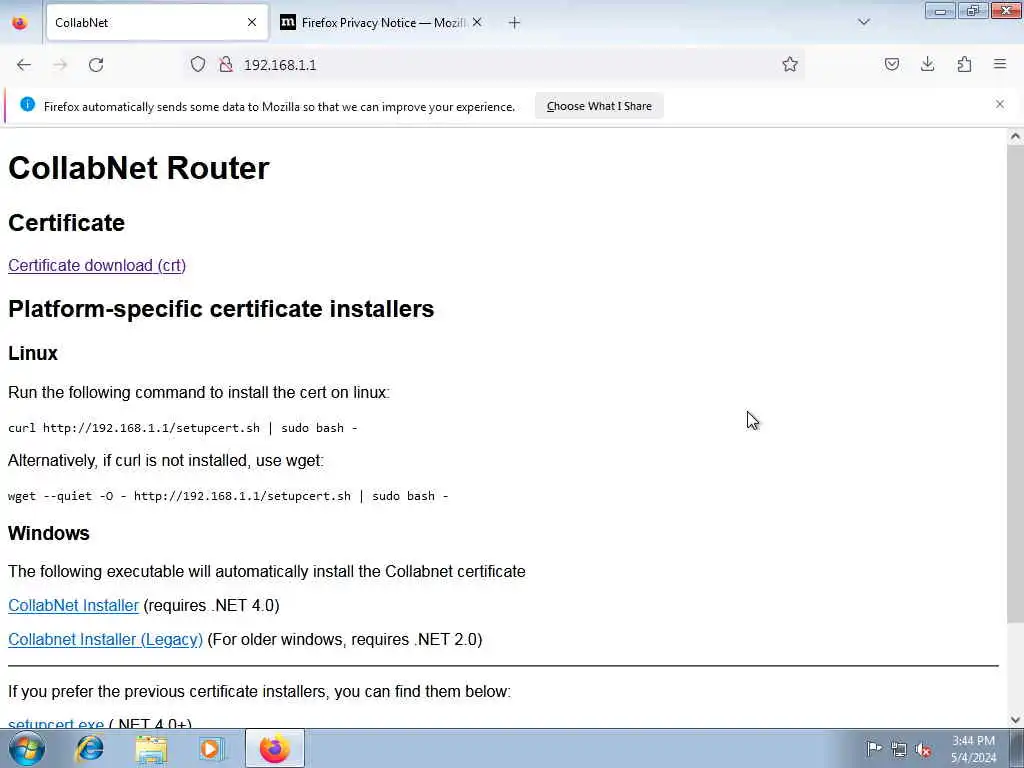Open Certificate download (crt) link
This screenshot has height=768, width=1024.
pos(97,265)
